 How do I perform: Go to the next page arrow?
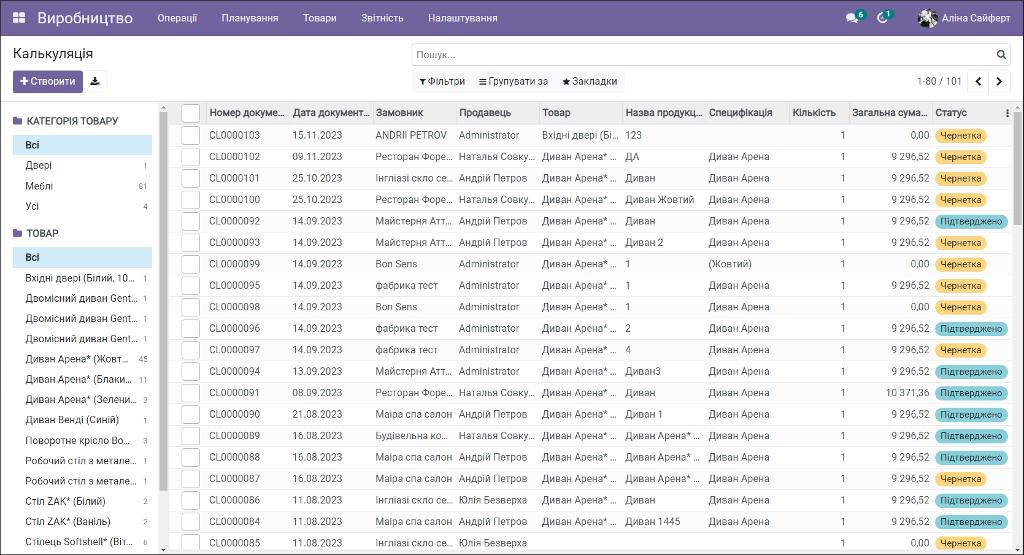999,82
